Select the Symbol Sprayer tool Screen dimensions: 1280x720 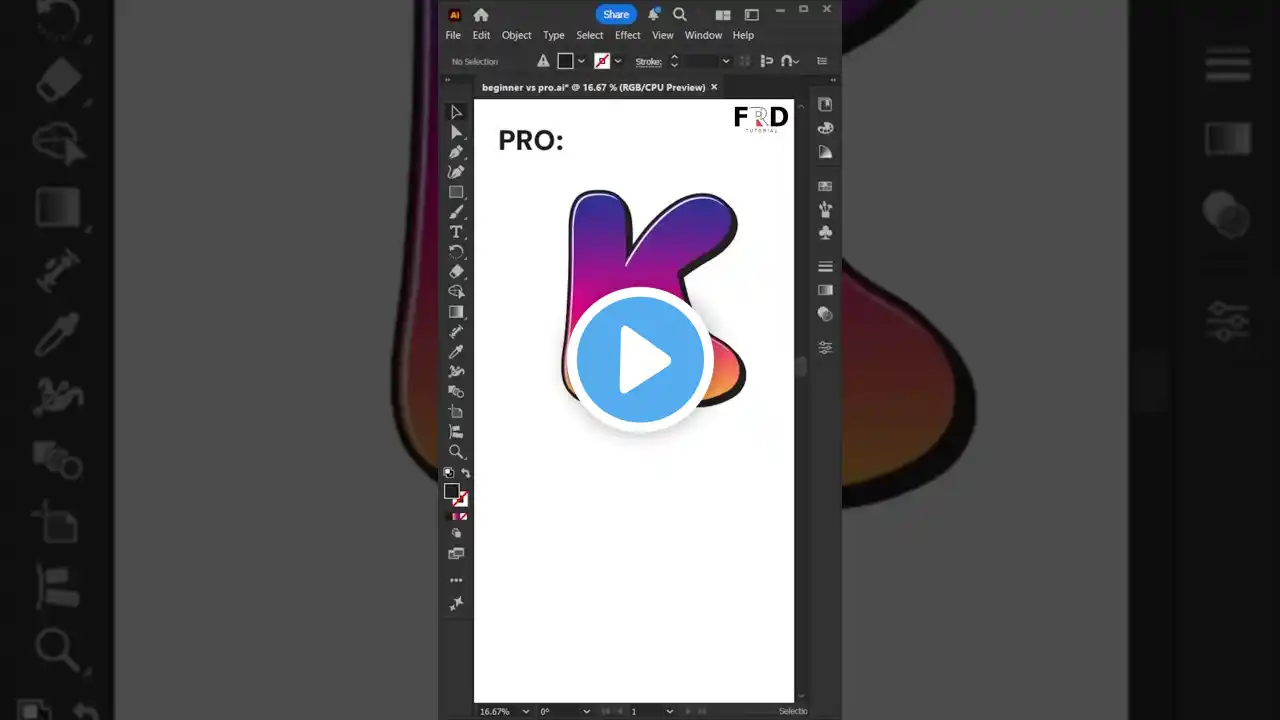(x=456, y=372)
